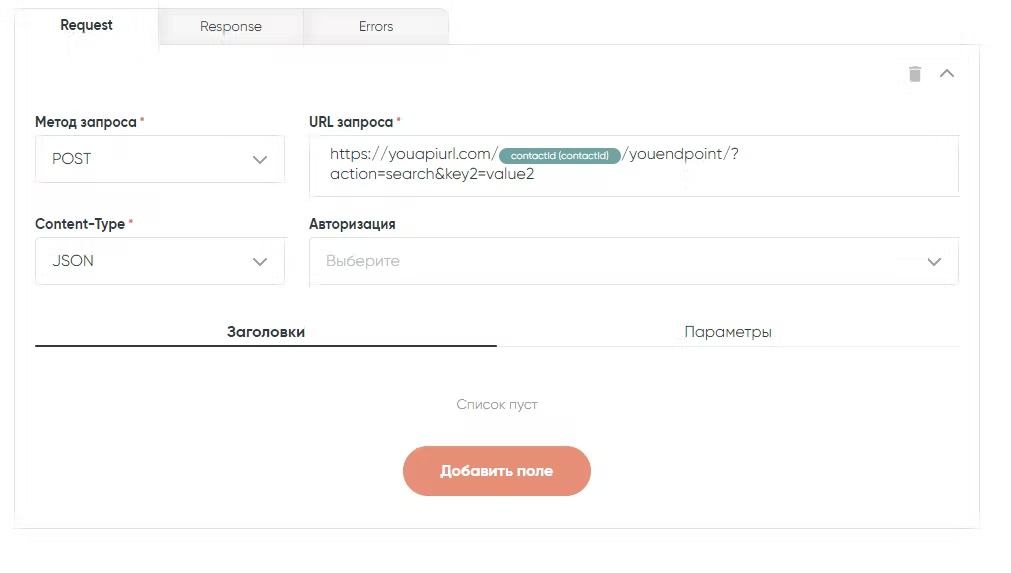
Task: Delete the request block with trash icon
Action: 914,74
